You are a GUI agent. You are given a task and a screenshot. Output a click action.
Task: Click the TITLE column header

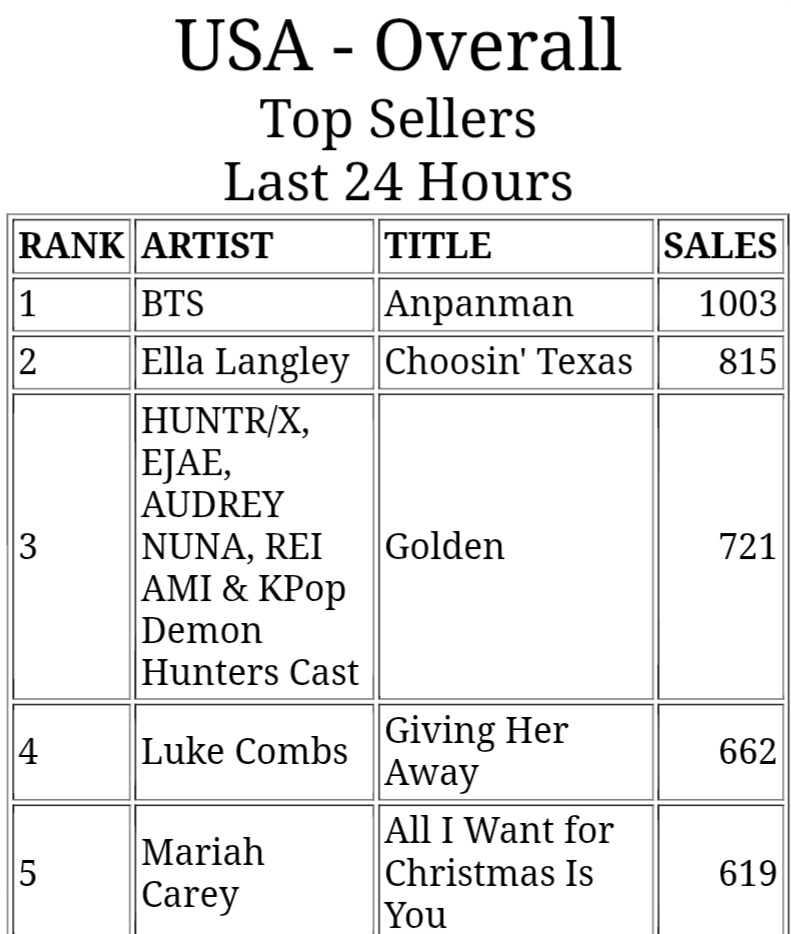pos(439,246)
